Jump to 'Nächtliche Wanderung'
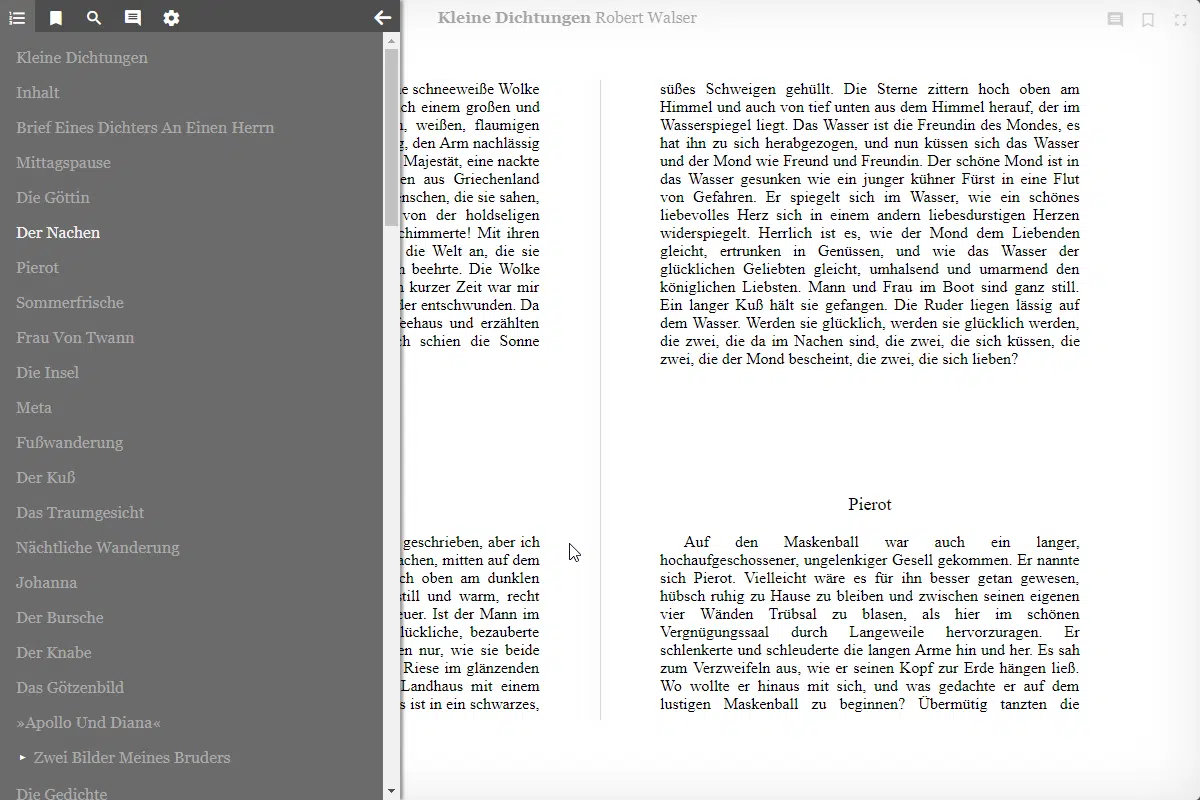This screenshot has height=800, width=1200. tap(98, 547)
